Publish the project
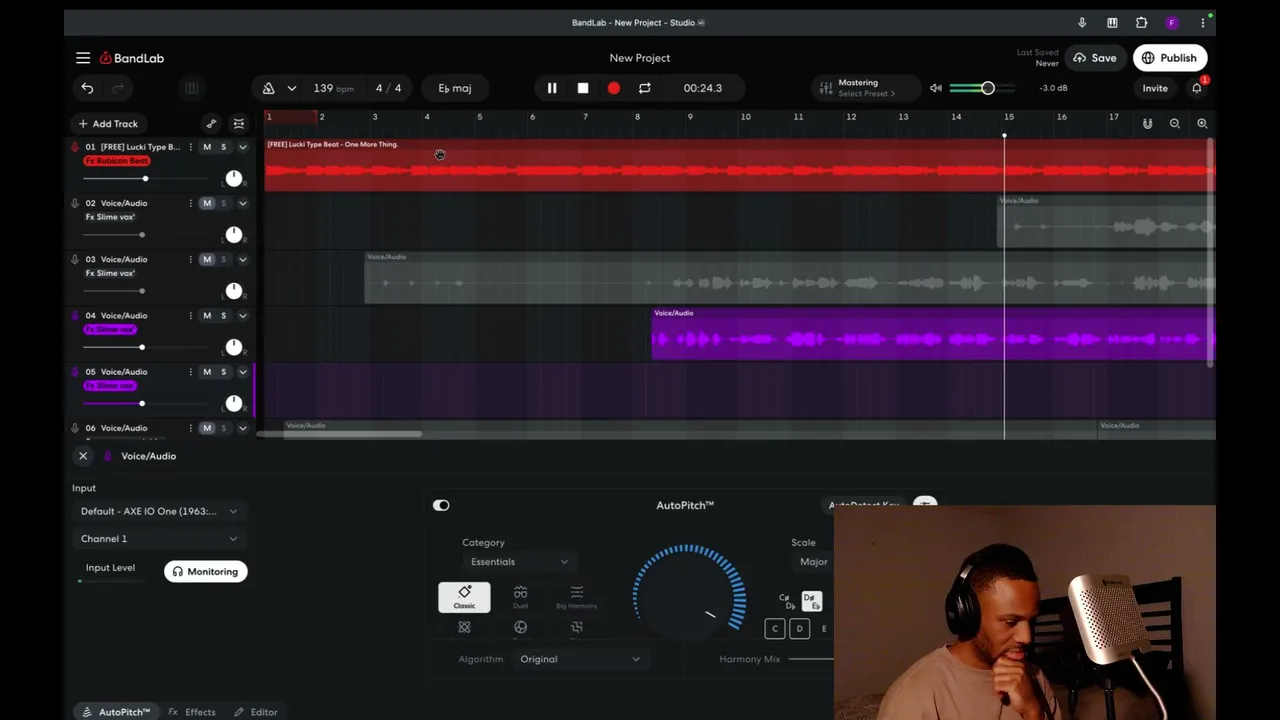Image resolution: width=1280 pixels, height=720 pixels. [1170, 58]
